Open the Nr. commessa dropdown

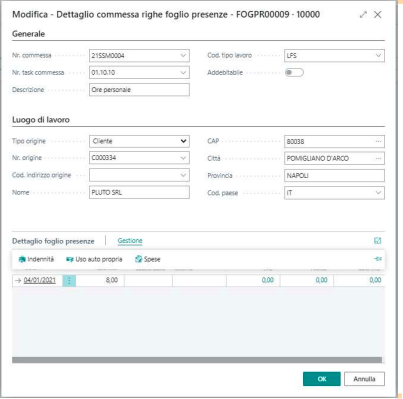click(x=183, y=55)
